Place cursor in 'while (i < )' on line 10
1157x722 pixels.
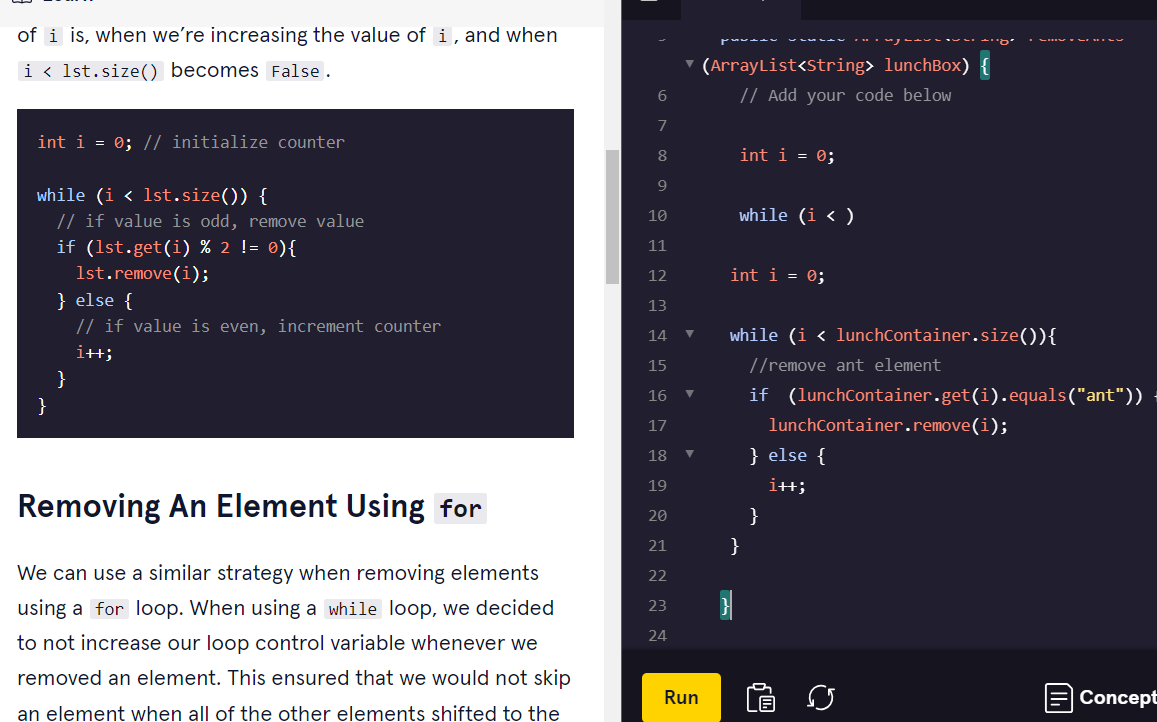[x=796, y=216]
